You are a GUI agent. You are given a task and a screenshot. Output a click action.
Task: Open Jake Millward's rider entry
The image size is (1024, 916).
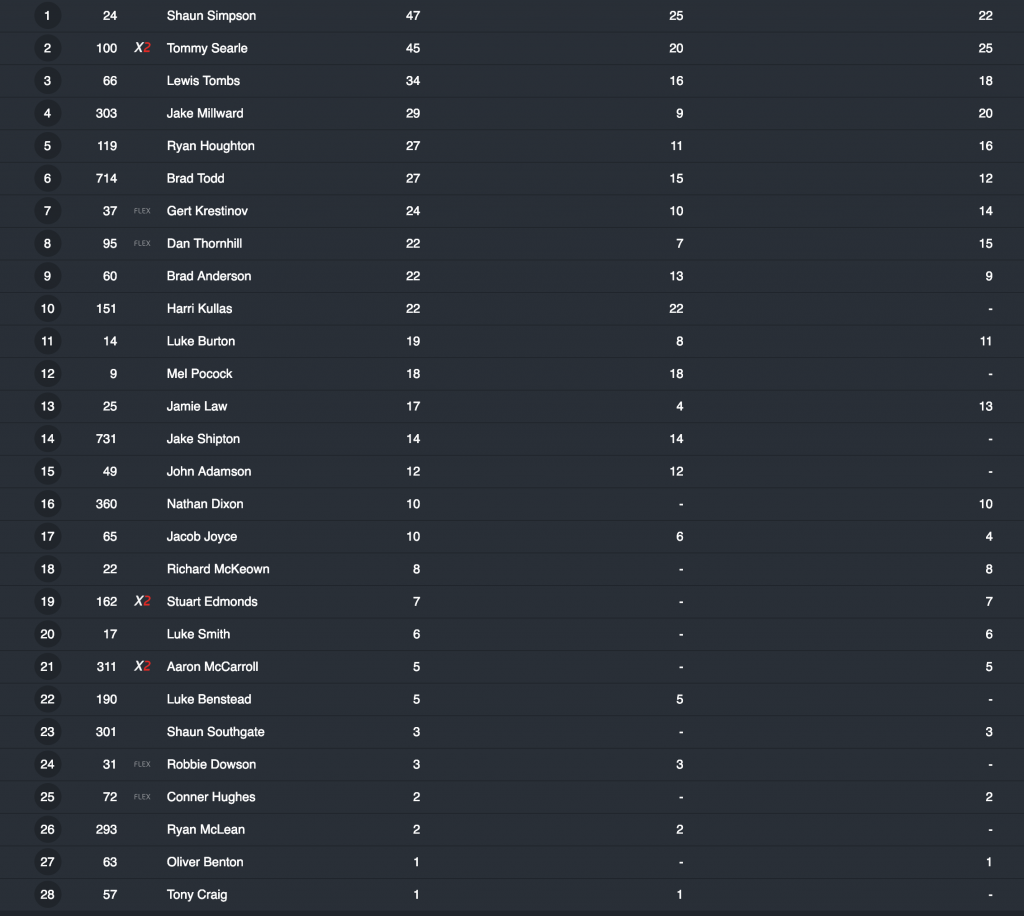tap(205, 113)
